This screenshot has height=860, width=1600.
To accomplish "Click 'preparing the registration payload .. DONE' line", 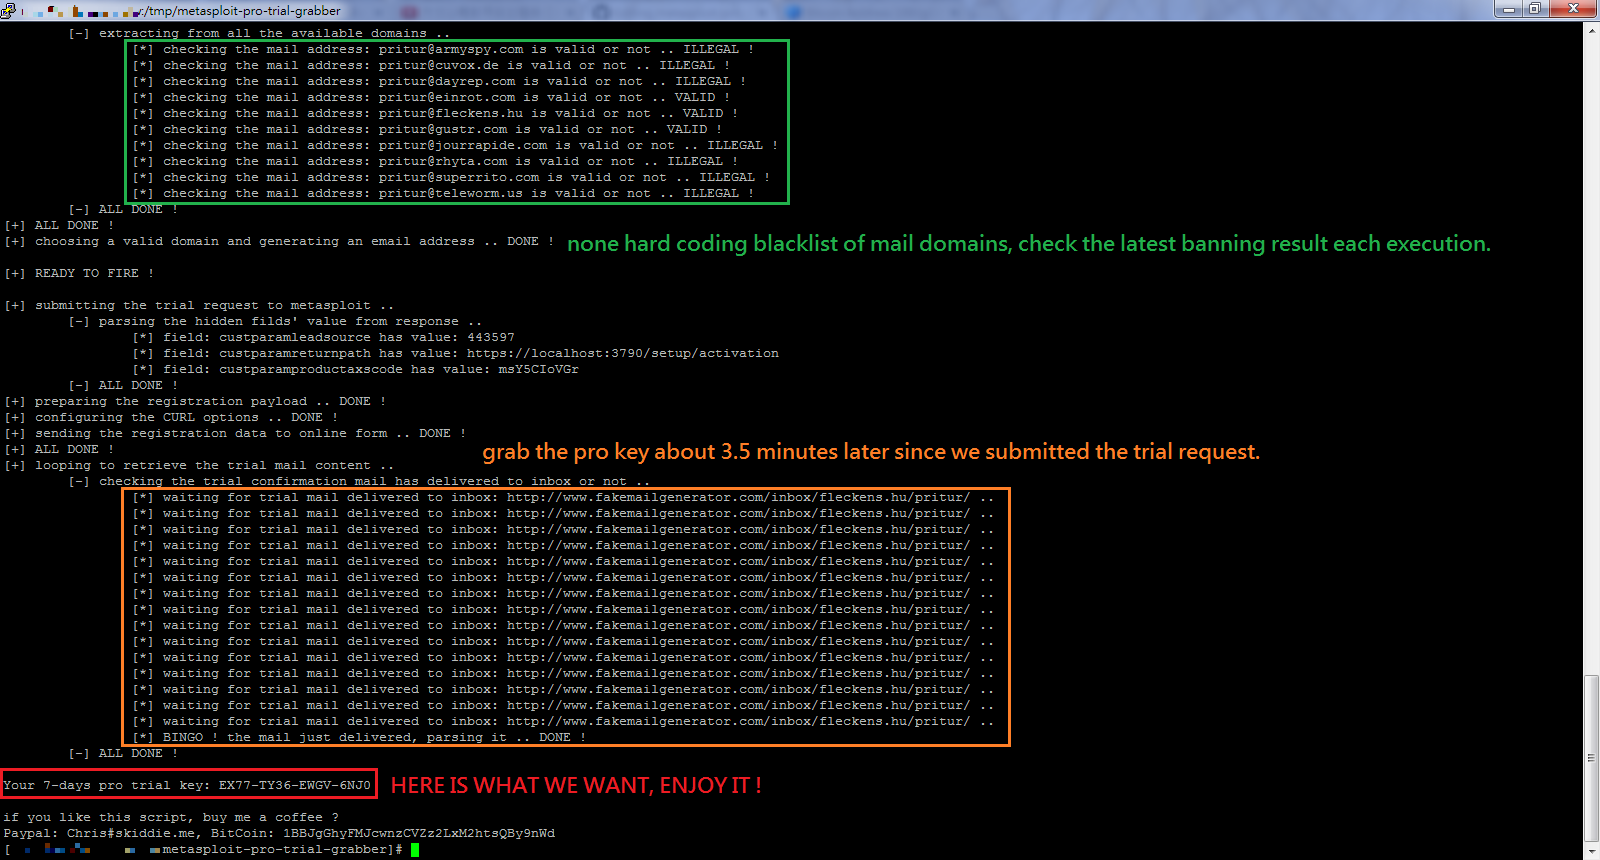I will [x=195, y=401].
